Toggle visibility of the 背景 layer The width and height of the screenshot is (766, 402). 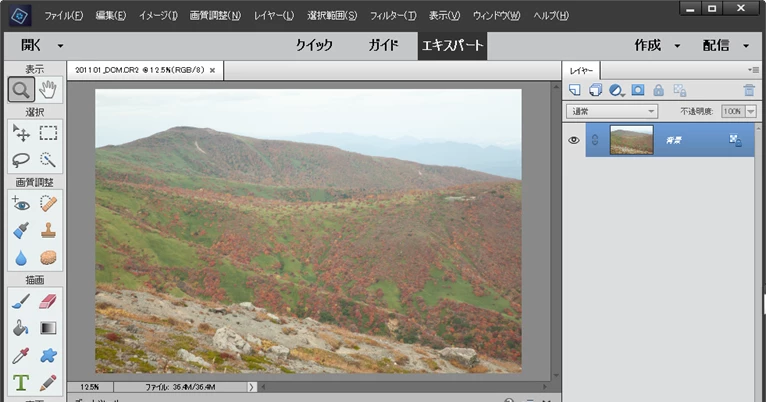point(574,140)
